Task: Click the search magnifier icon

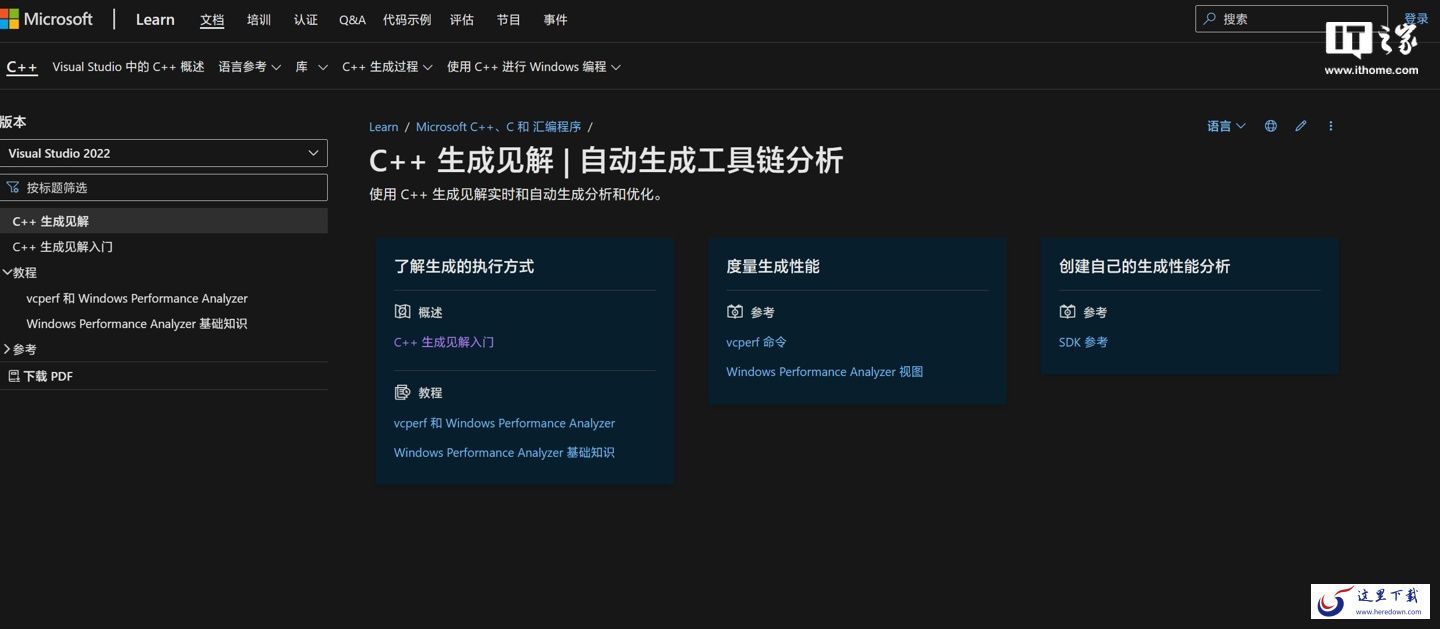Action: pos(1210,19)
